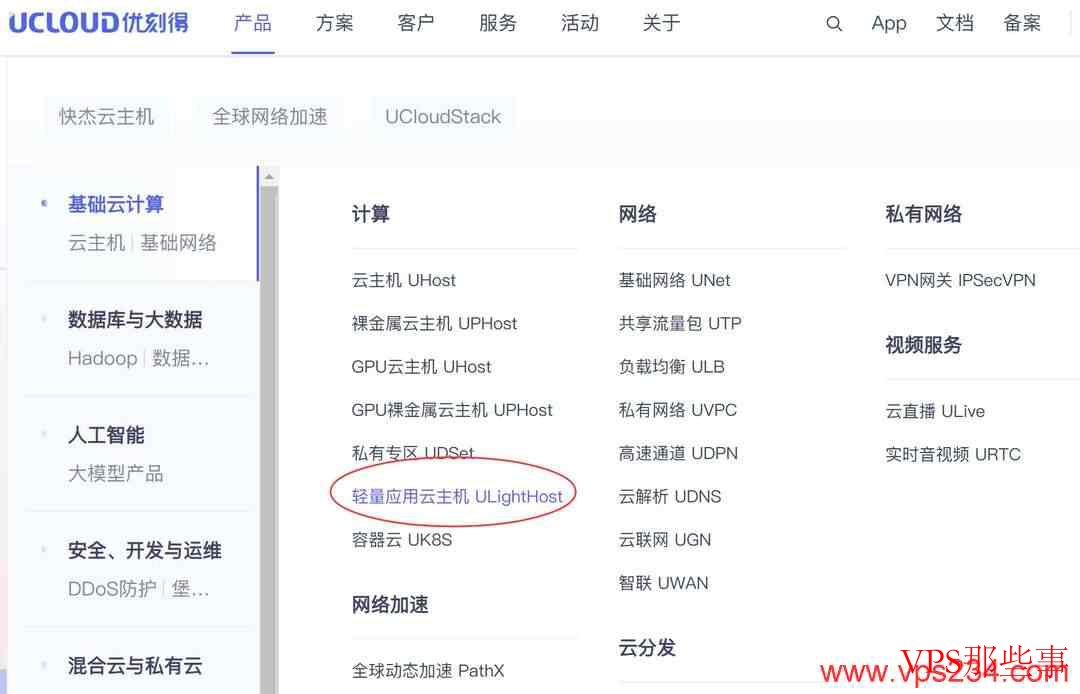Select the 安全、开发与运维 category
The width and height of the screenshot is (1080, 694).
(x=145, y=550)
